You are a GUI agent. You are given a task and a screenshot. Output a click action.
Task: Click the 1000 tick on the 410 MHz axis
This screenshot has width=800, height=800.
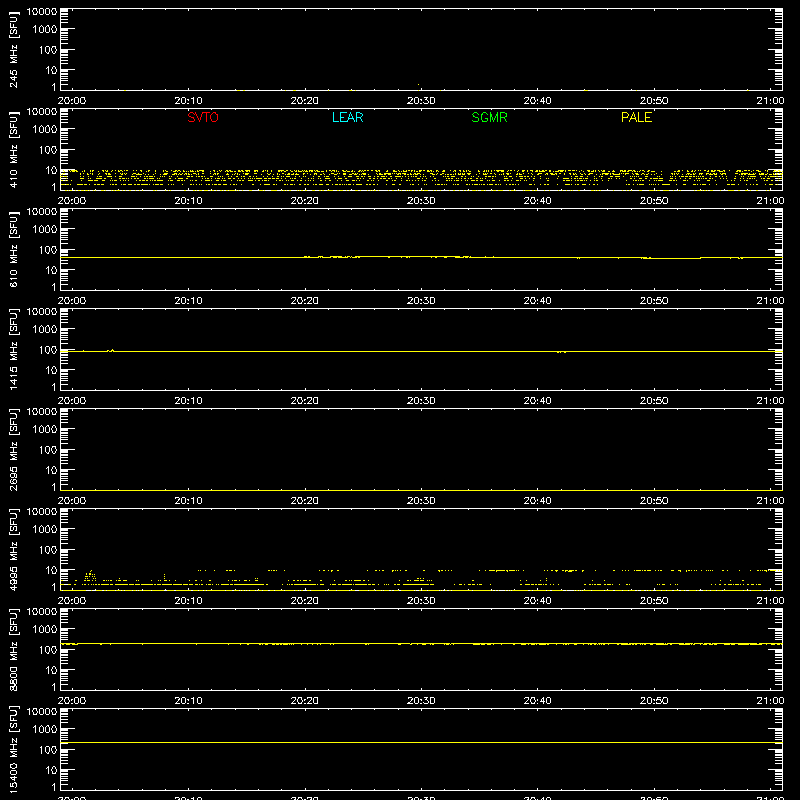point(45,130)
